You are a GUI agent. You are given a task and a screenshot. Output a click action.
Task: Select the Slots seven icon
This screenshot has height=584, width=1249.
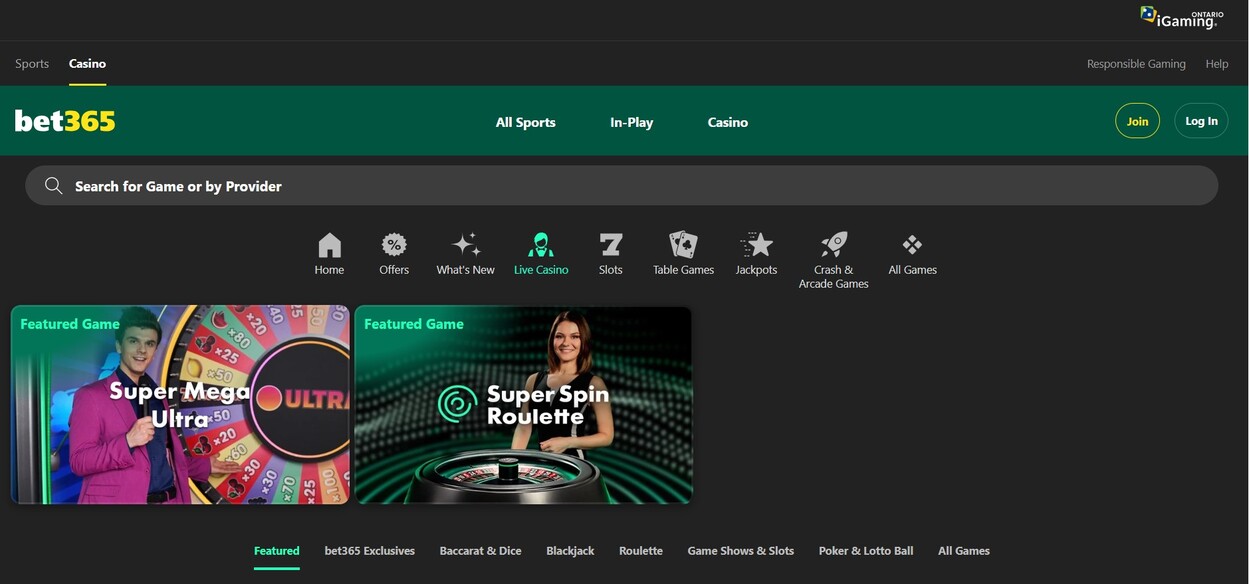610,245
